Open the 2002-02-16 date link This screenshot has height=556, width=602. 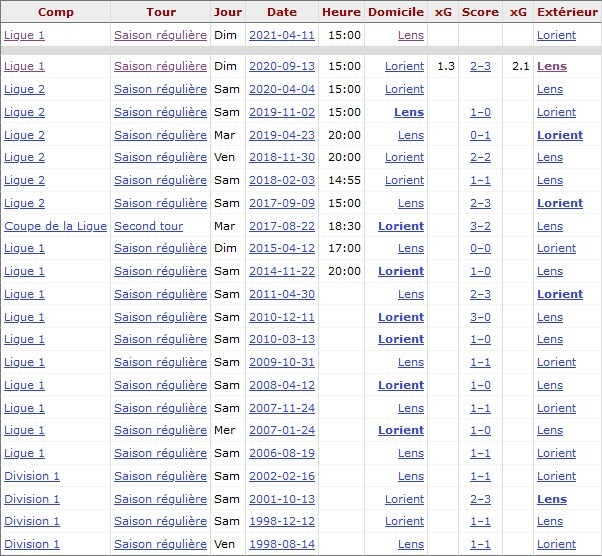(x=282, y=477)
